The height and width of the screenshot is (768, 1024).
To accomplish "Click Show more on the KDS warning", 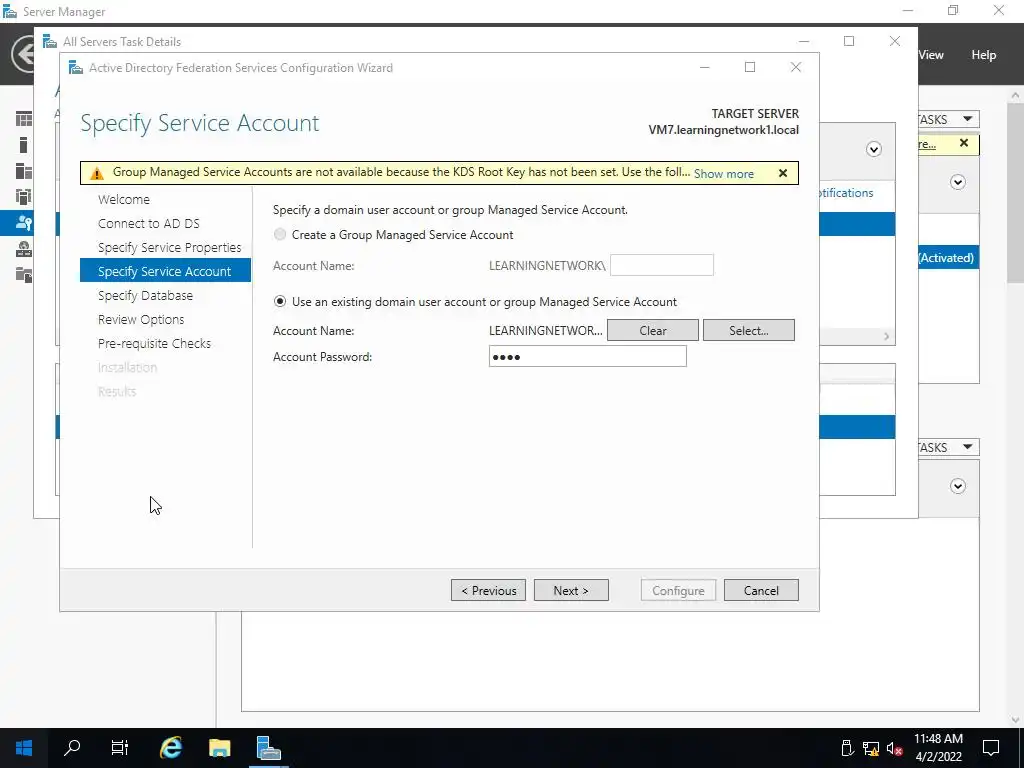I will tap(724, 174).
